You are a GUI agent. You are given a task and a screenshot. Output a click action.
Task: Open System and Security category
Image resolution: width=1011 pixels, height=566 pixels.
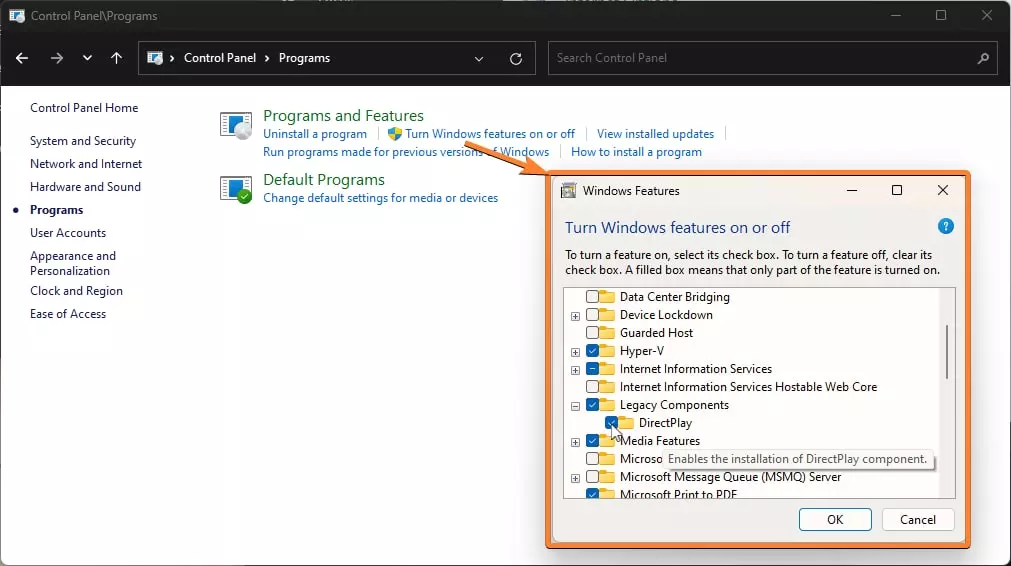[83, 141]
